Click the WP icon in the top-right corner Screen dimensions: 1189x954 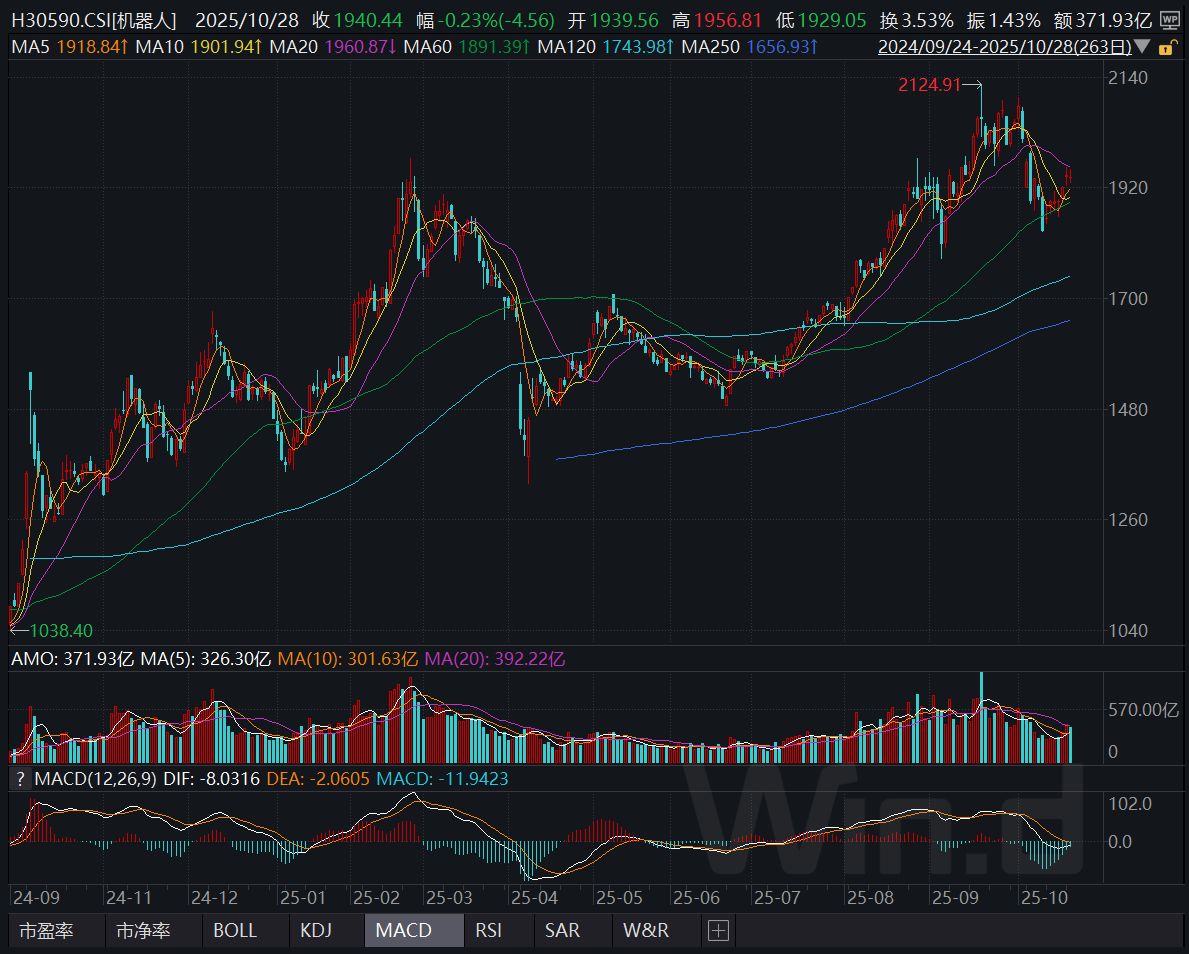click(x=1169, y=20)
